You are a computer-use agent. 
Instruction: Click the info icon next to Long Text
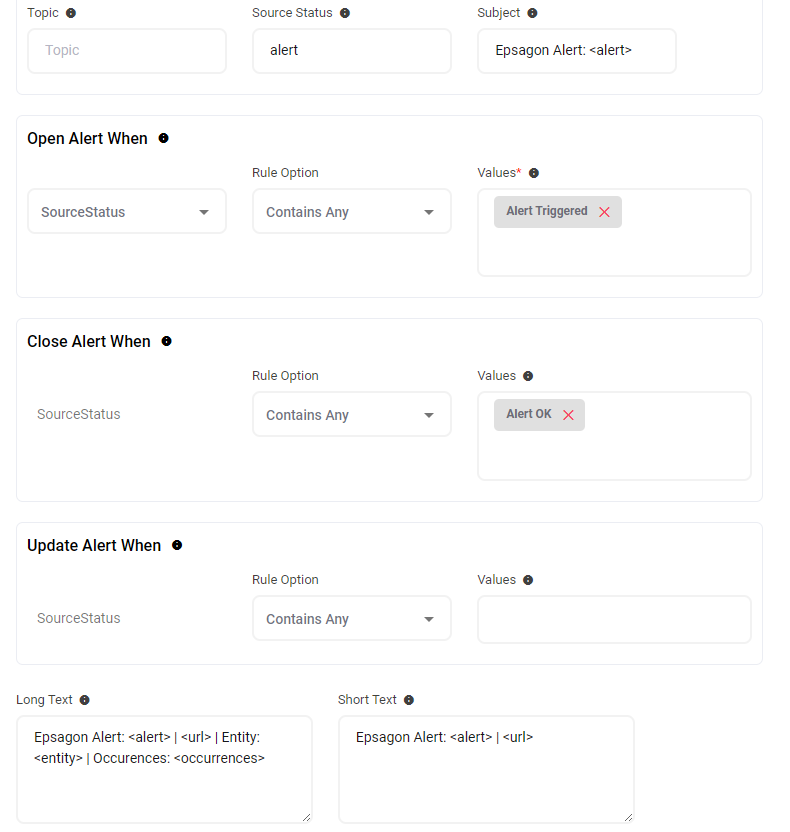(85, 700)
